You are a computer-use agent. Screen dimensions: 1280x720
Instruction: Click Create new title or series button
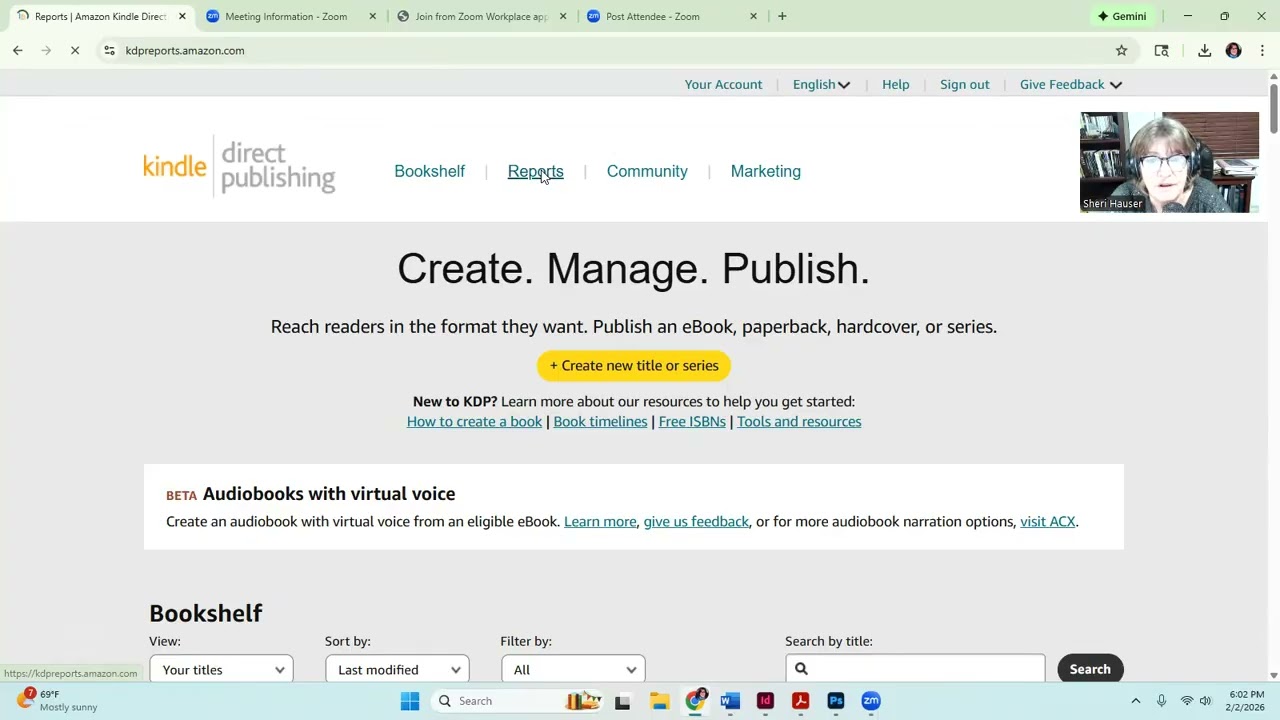(634, 366)
